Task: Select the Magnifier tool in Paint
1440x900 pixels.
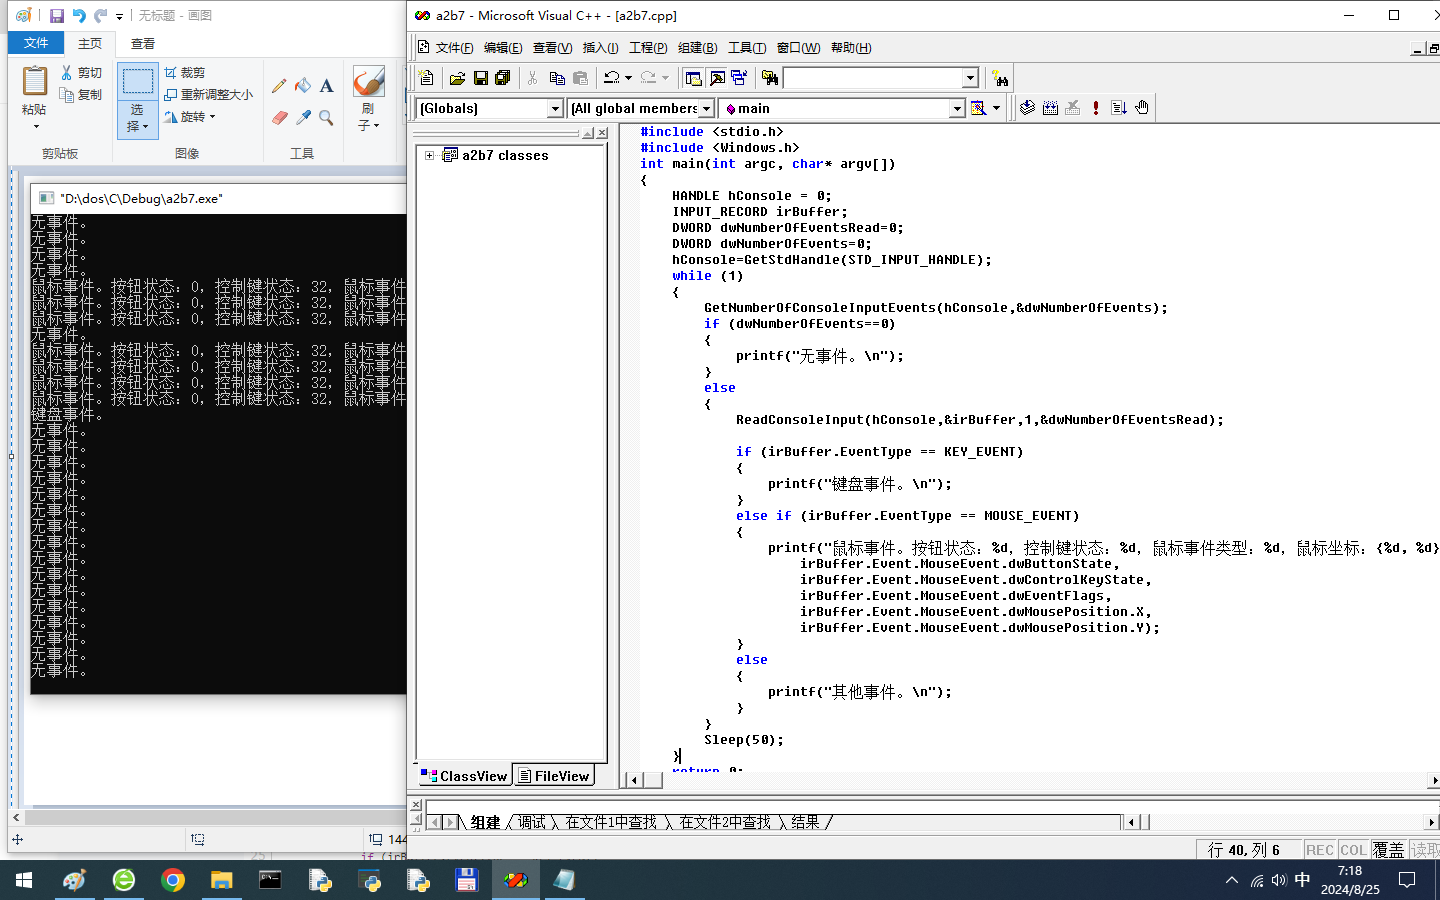Action: coord(326,118)
